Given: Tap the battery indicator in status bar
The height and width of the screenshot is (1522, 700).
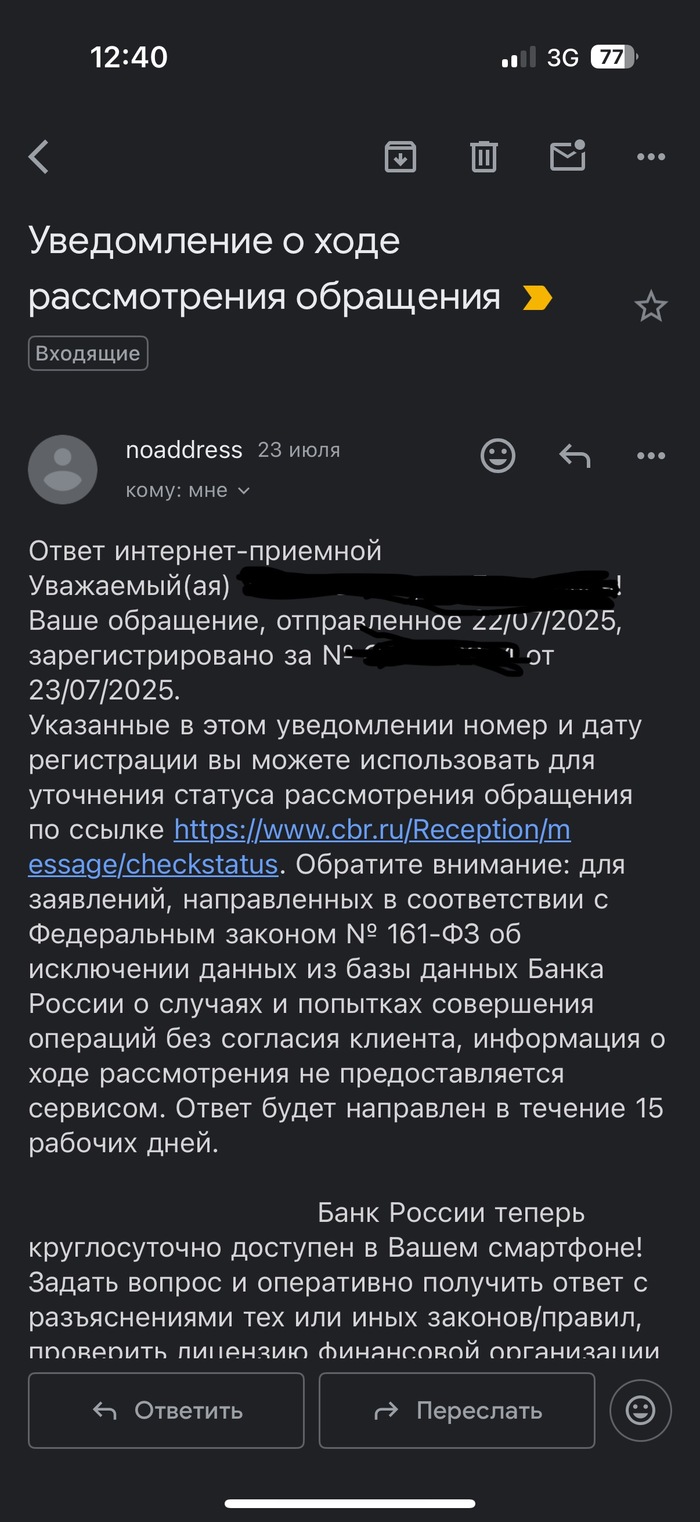Looking at the screenshot, I should pos(613,58).
